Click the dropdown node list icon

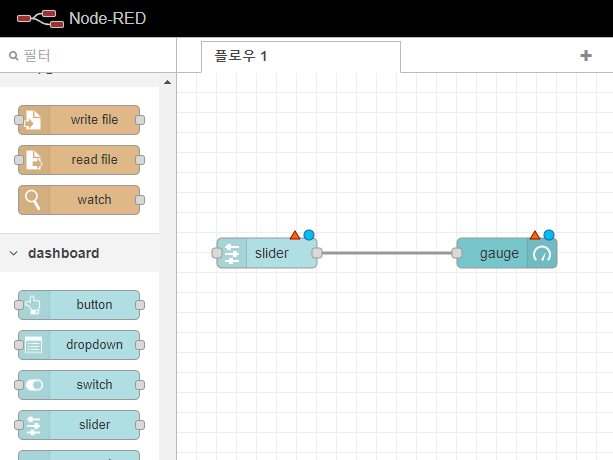pos(34,345)
